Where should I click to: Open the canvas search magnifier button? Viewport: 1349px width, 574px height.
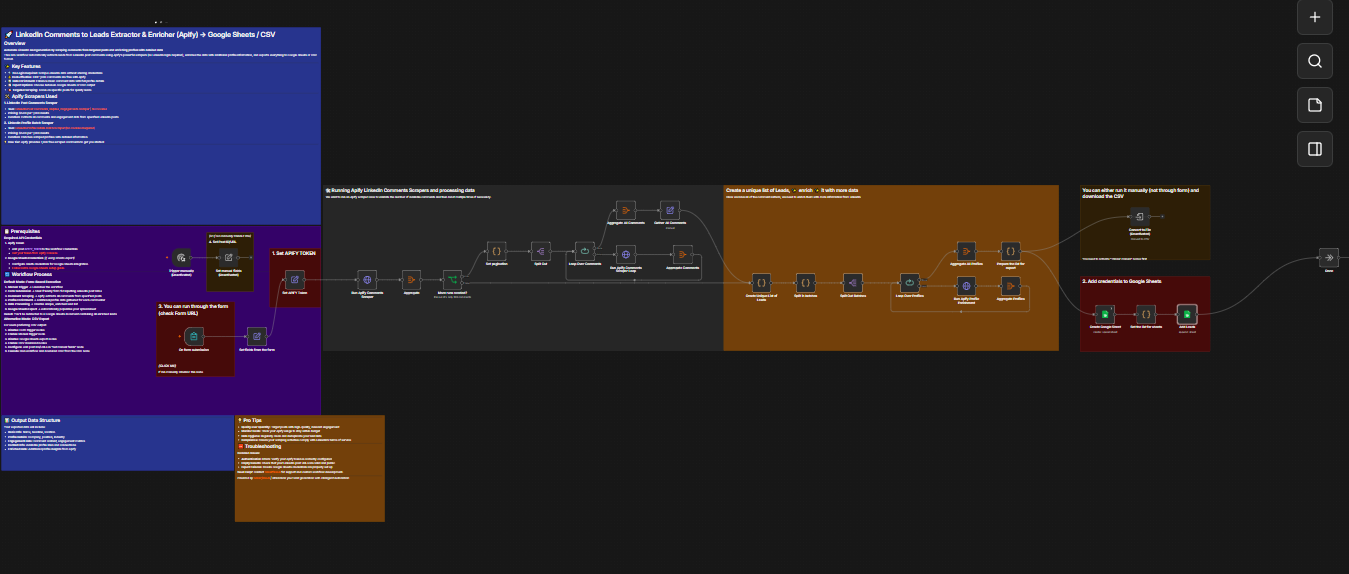tap(1315, 61)
